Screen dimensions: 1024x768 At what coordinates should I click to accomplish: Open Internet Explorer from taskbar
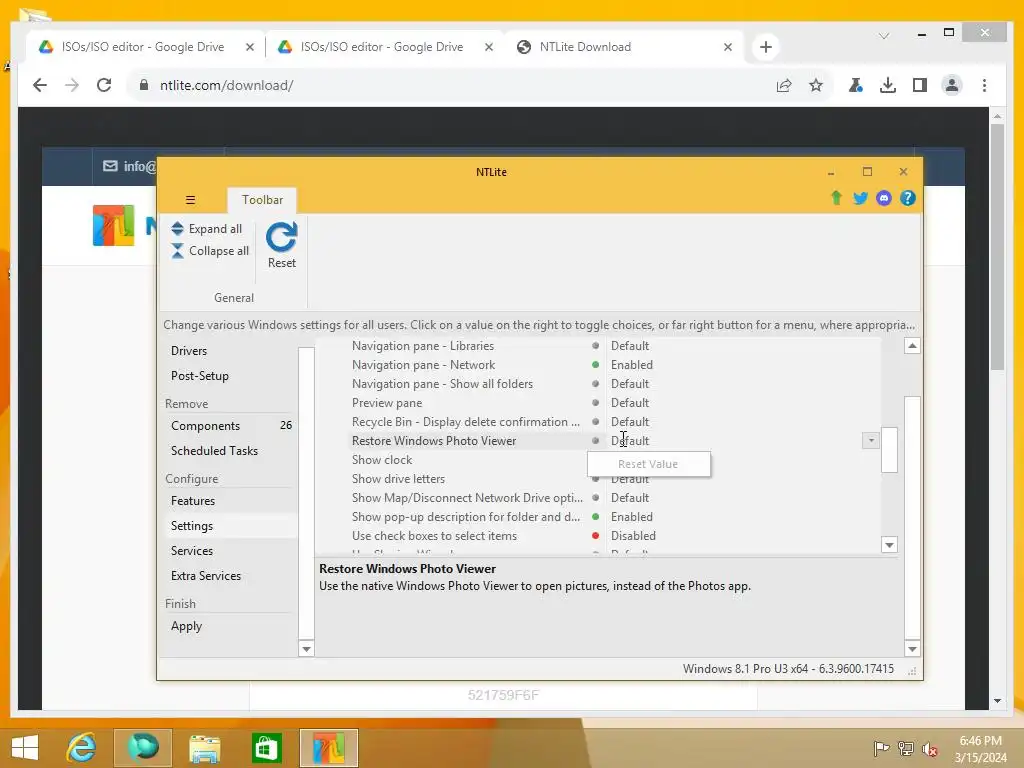click(82, 748)
